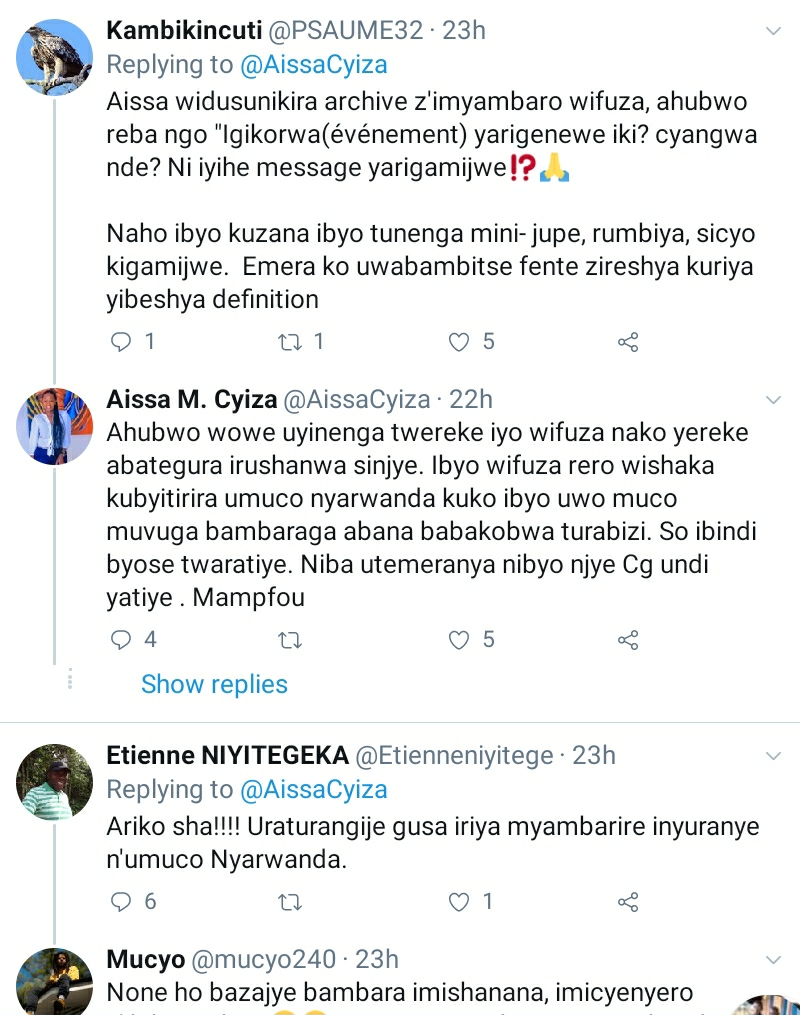Retweet Aissa M. Cyiza's tweet
Viewport: 800px width, 1015px height.
click(x=289, y=639)
